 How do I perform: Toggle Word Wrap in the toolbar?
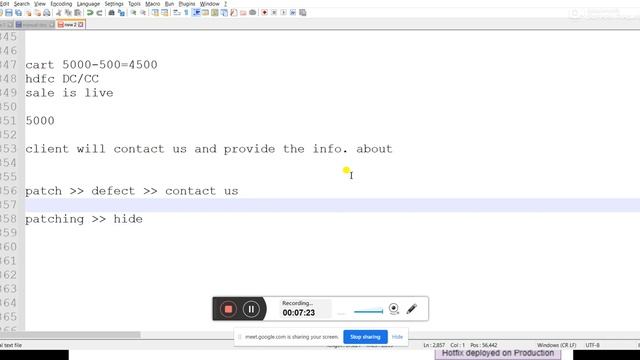[176, 13]
